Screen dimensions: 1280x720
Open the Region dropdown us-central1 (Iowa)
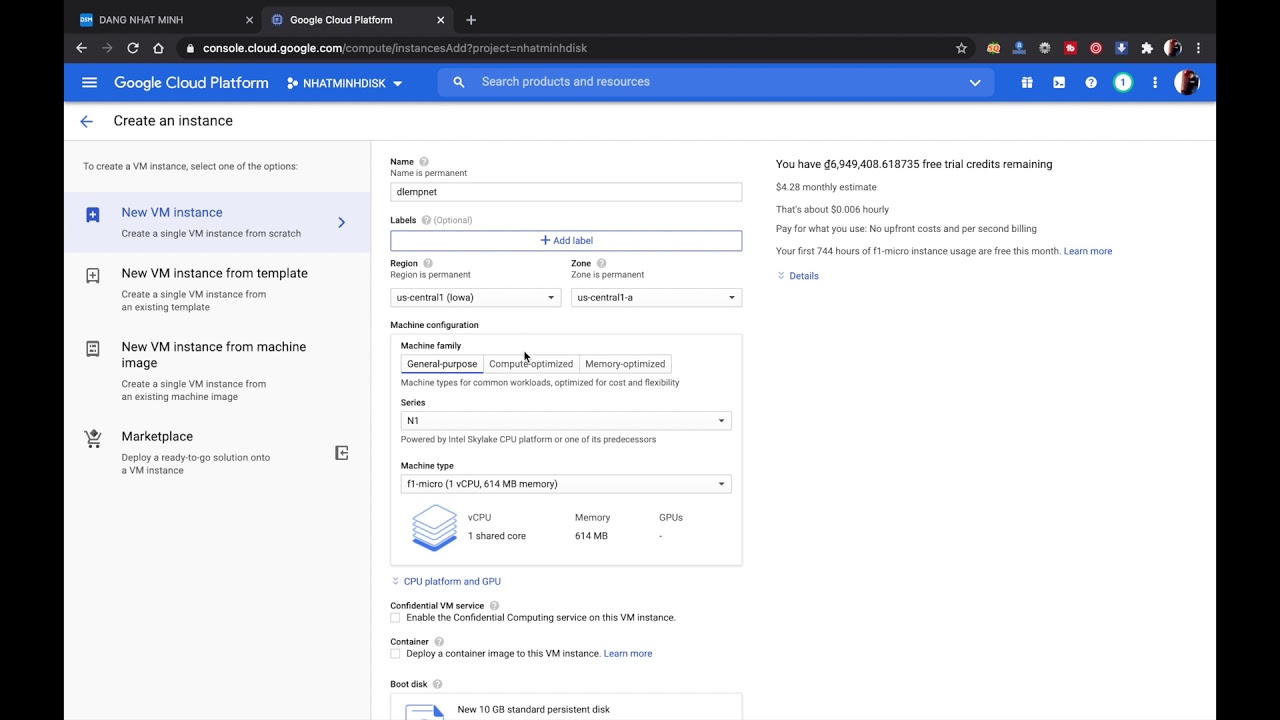coord(476,297)
